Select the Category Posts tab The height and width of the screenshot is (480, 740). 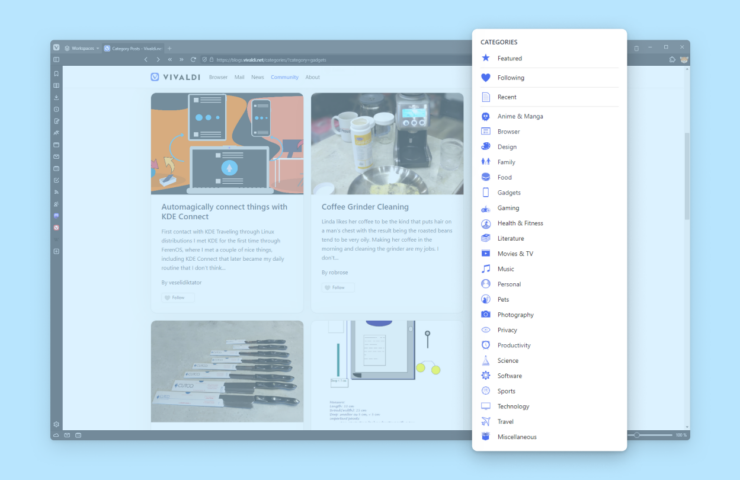[133, 48]
